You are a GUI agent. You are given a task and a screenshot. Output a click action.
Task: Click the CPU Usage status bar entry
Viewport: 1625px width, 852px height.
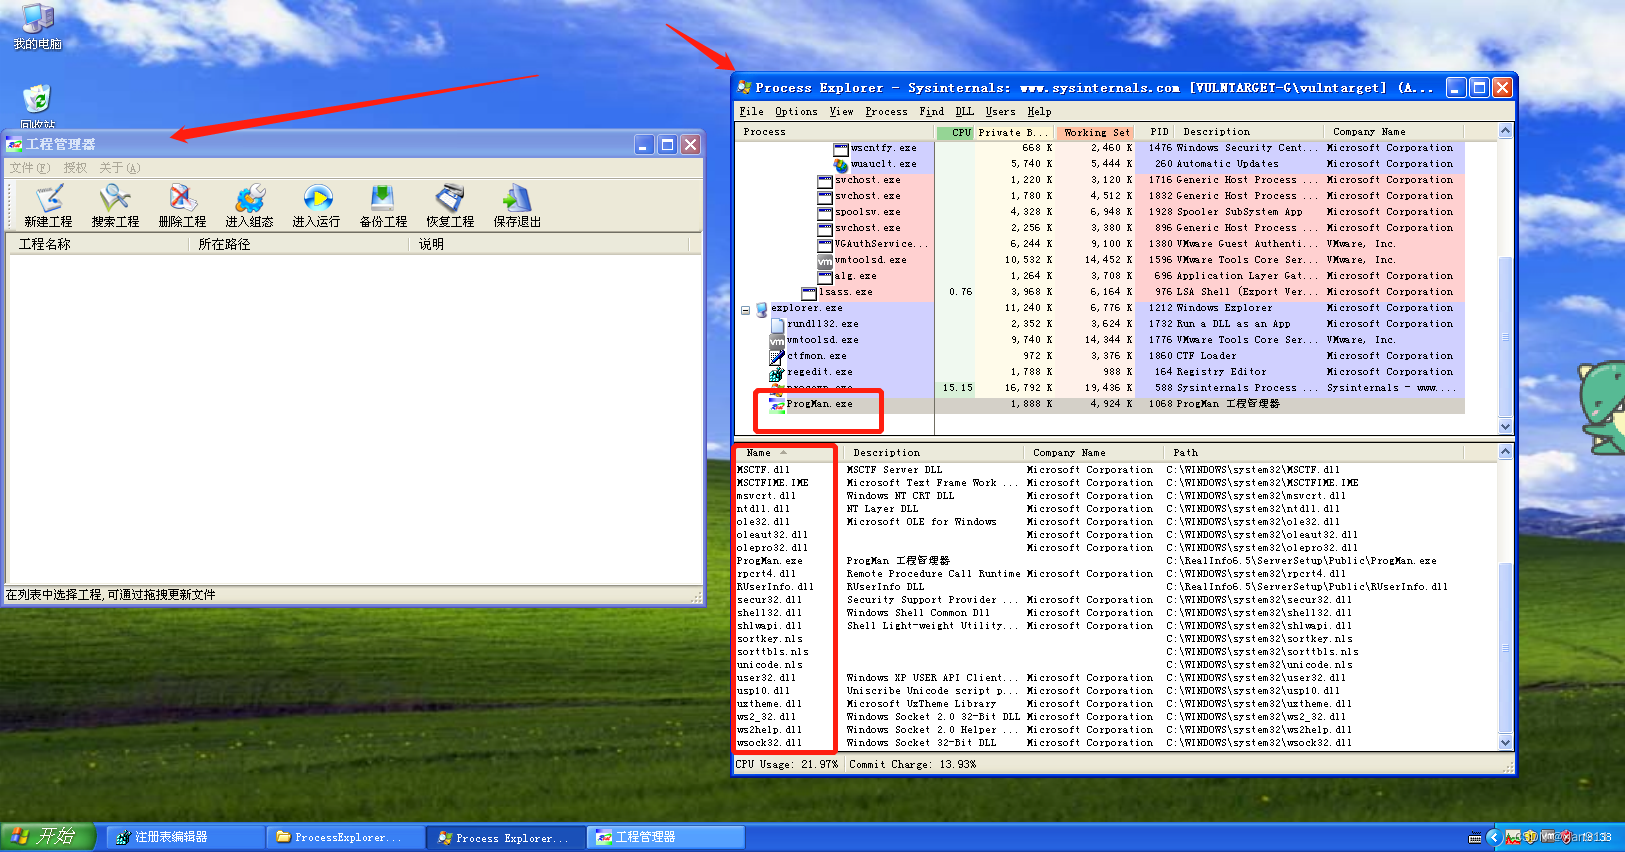(787, 764)
